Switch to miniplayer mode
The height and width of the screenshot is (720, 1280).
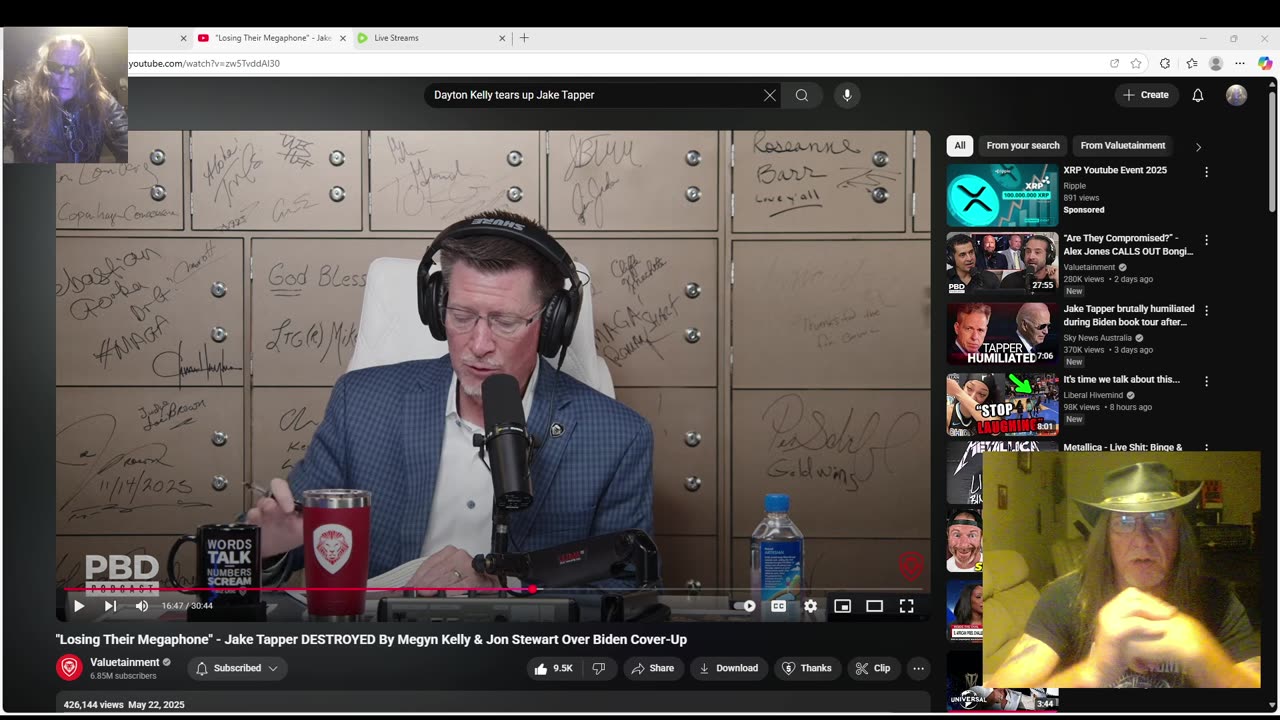(842, 606)
